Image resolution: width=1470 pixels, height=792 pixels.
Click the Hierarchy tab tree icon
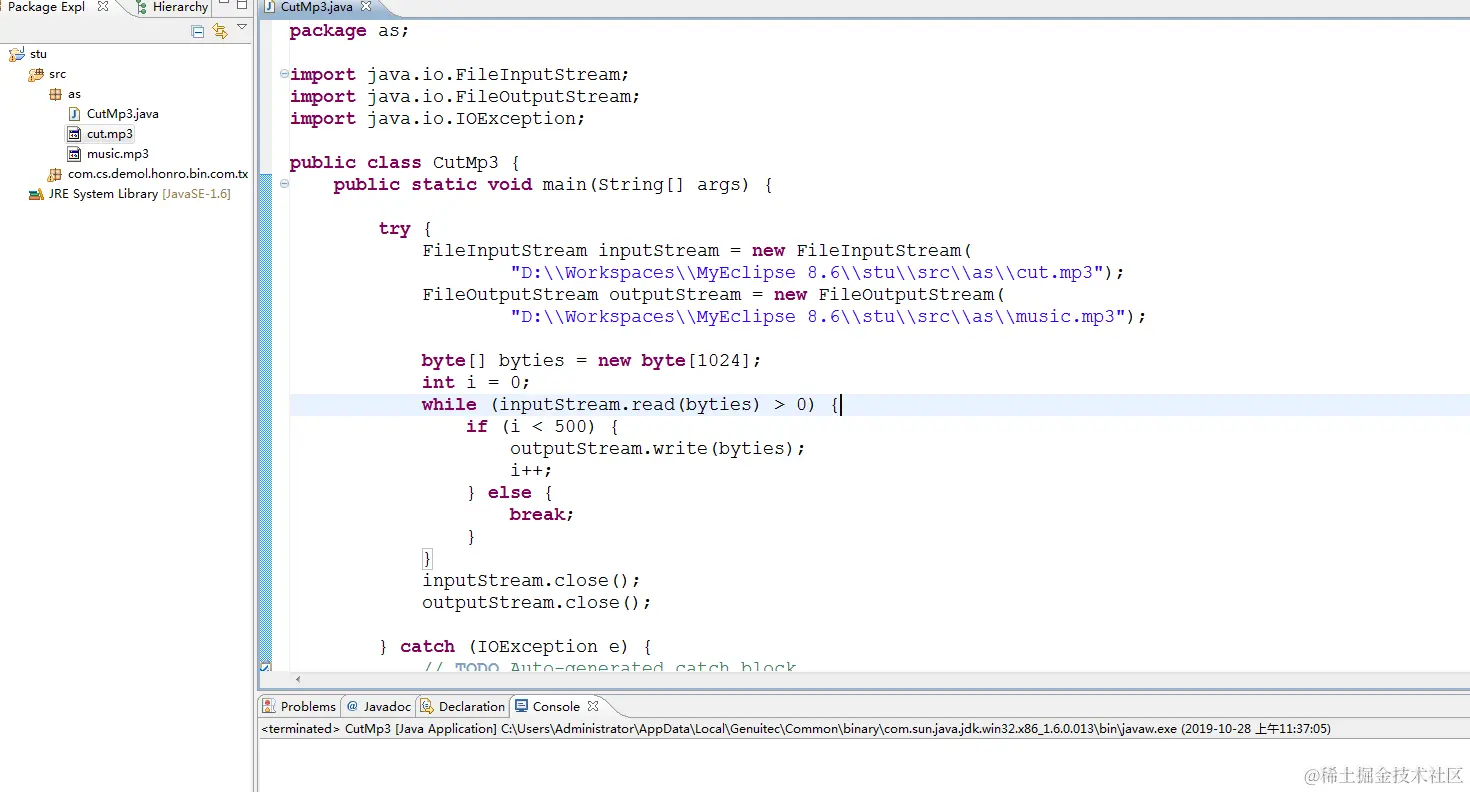[x=141, y=7]
